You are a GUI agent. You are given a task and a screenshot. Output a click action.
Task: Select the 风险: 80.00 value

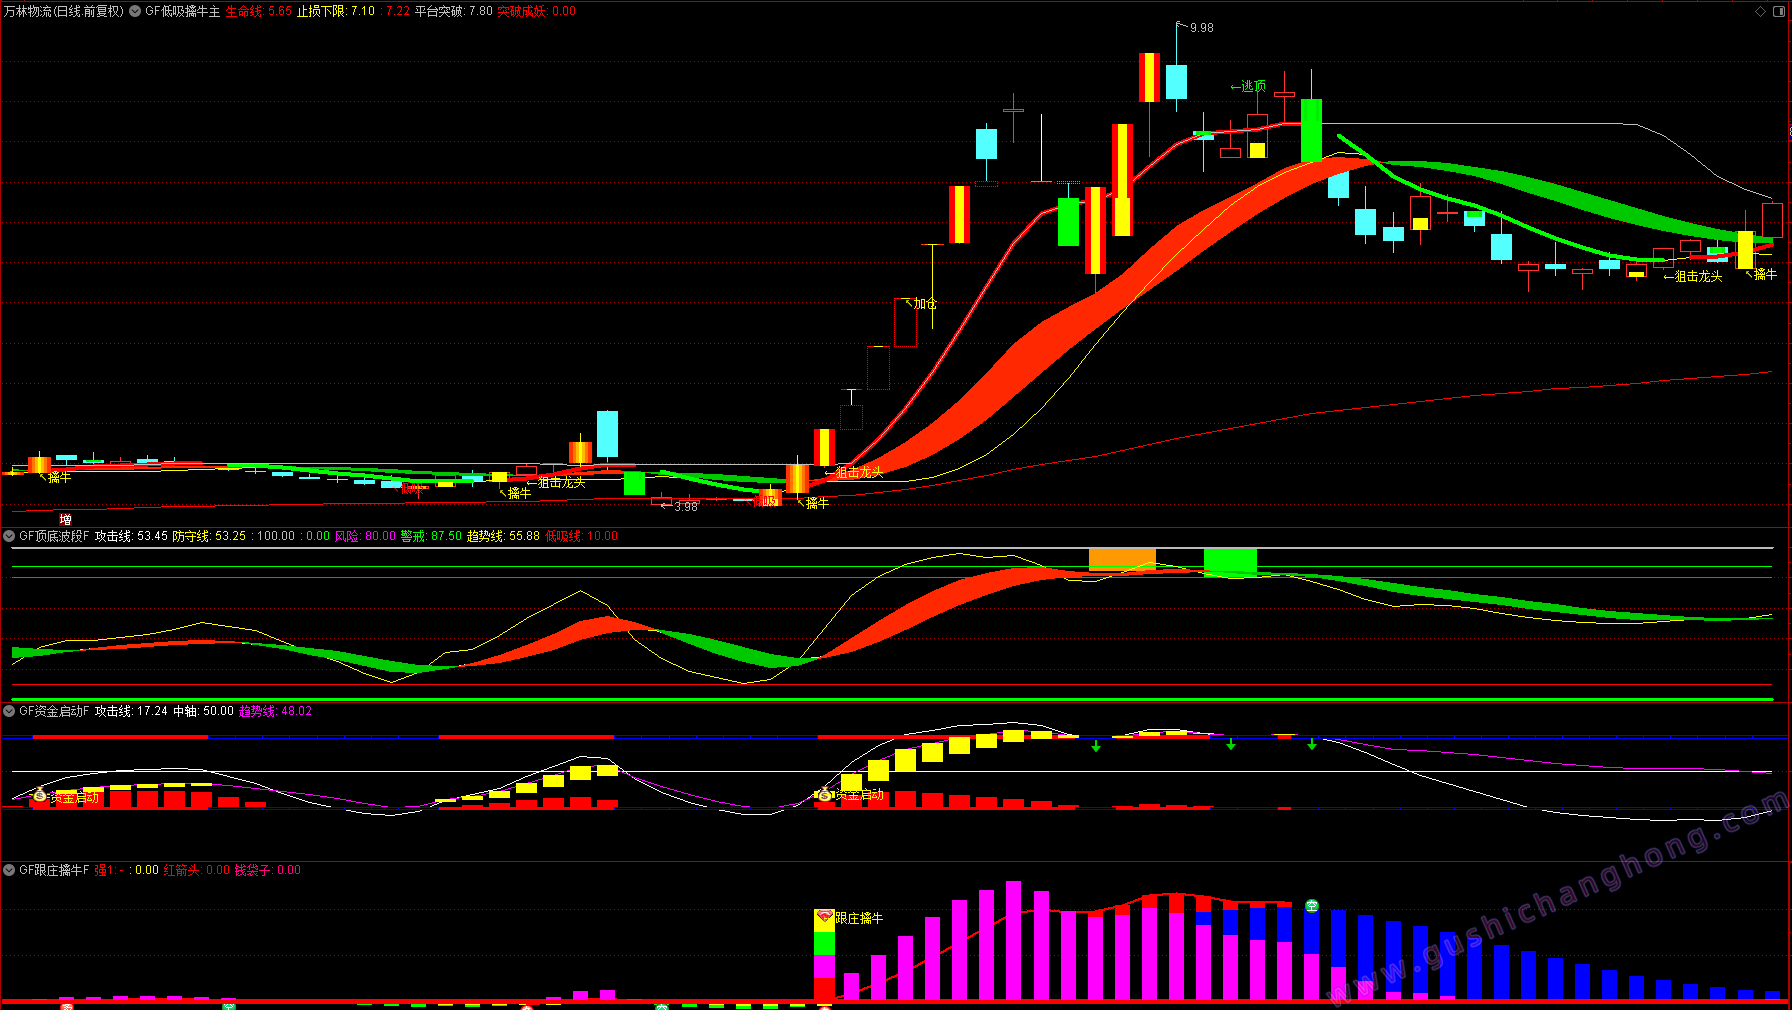point(365,536)
